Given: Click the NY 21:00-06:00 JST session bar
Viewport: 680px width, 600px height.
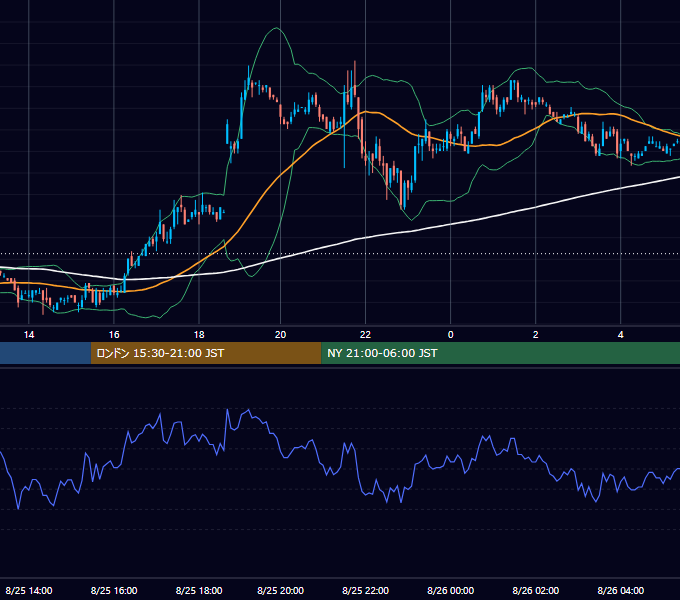Looking at the screenshot, I should point(500,353).
